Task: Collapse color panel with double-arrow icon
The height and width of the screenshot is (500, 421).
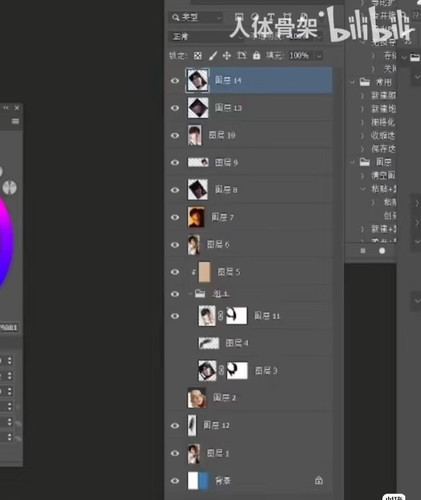Action: click(6, 108)
